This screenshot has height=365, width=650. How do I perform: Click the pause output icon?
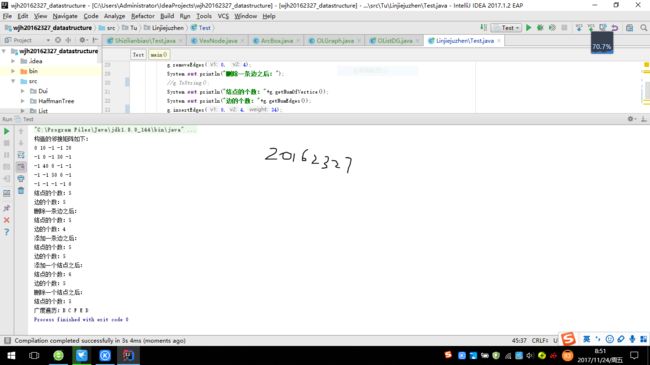(x=7, y=155)
